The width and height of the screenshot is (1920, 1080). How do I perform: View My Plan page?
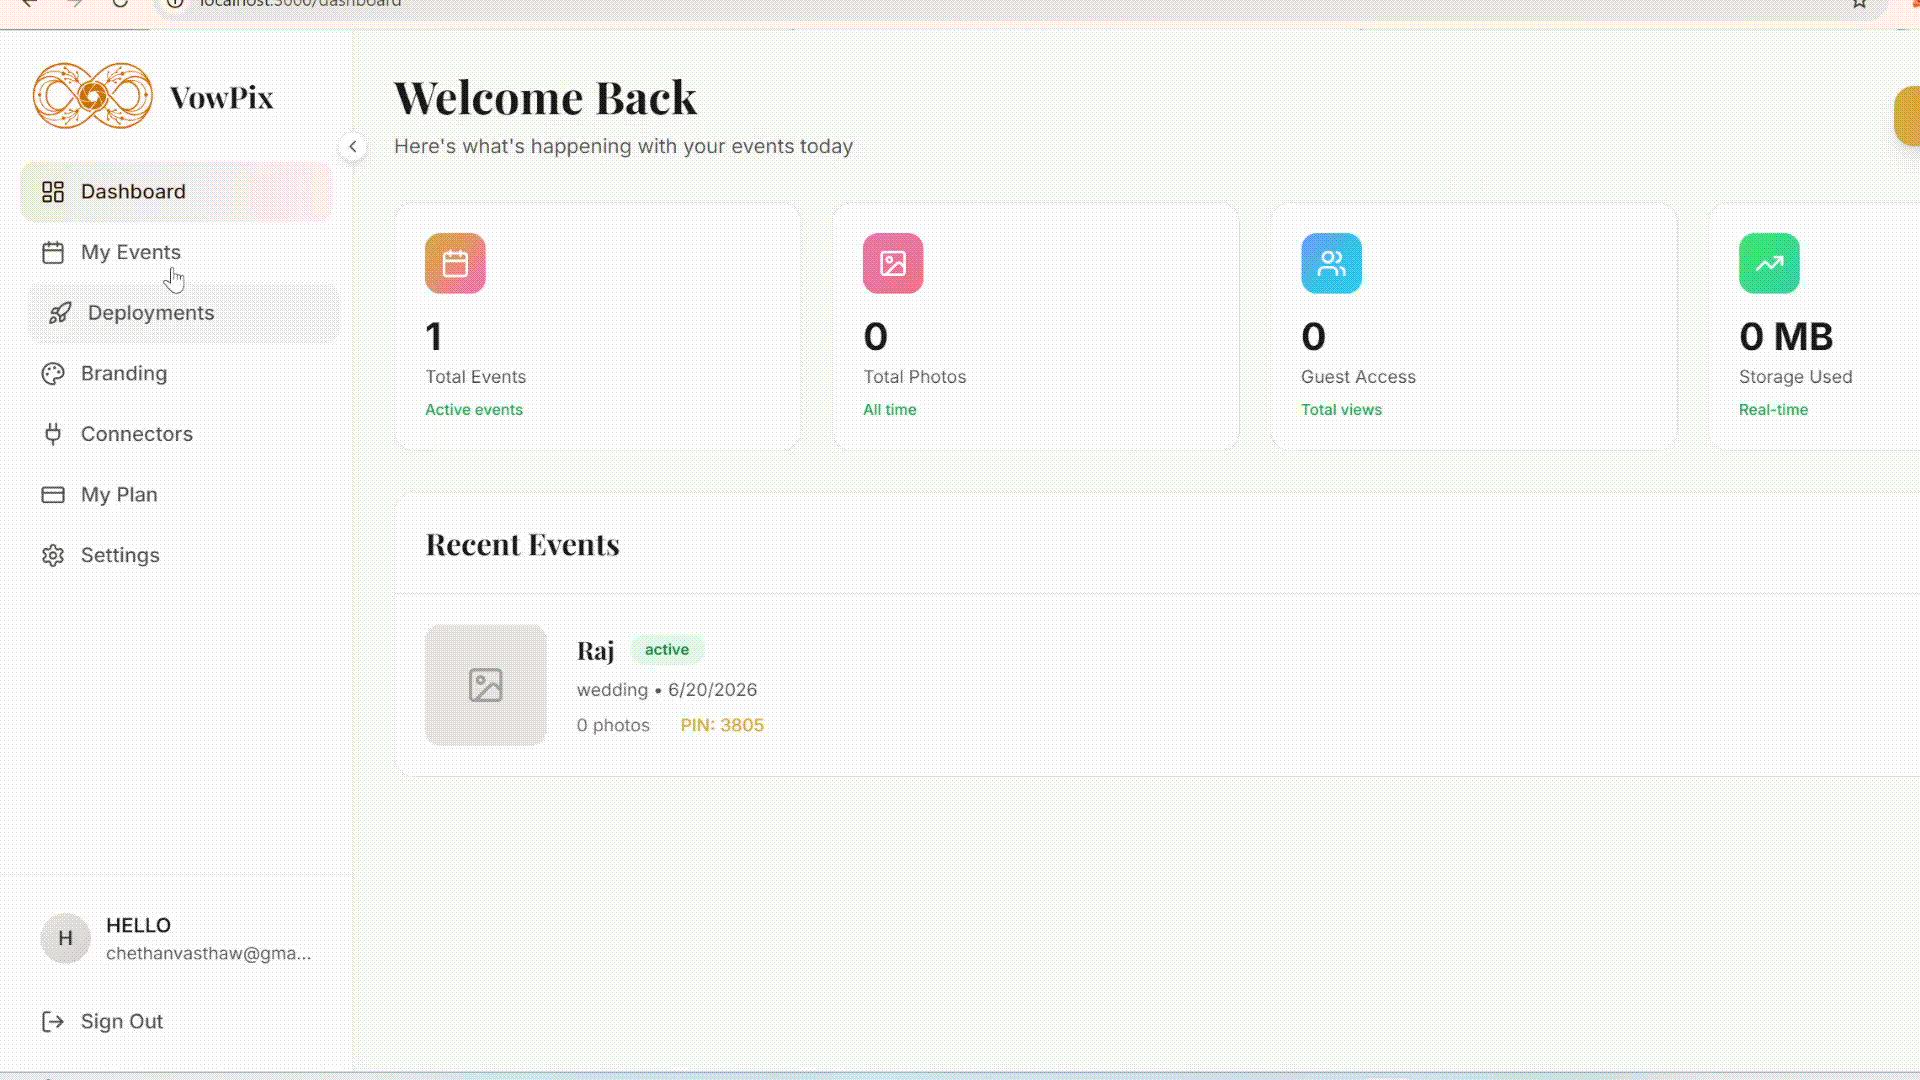[x=176, y=495]
